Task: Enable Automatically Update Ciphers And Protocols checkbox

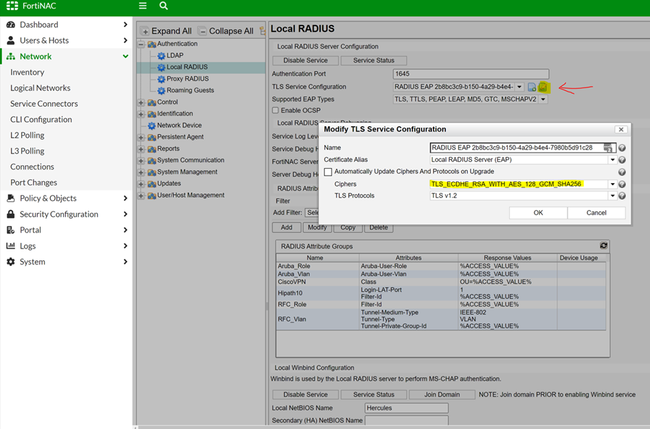Action: pyautogui.click(x=329, y=172)
